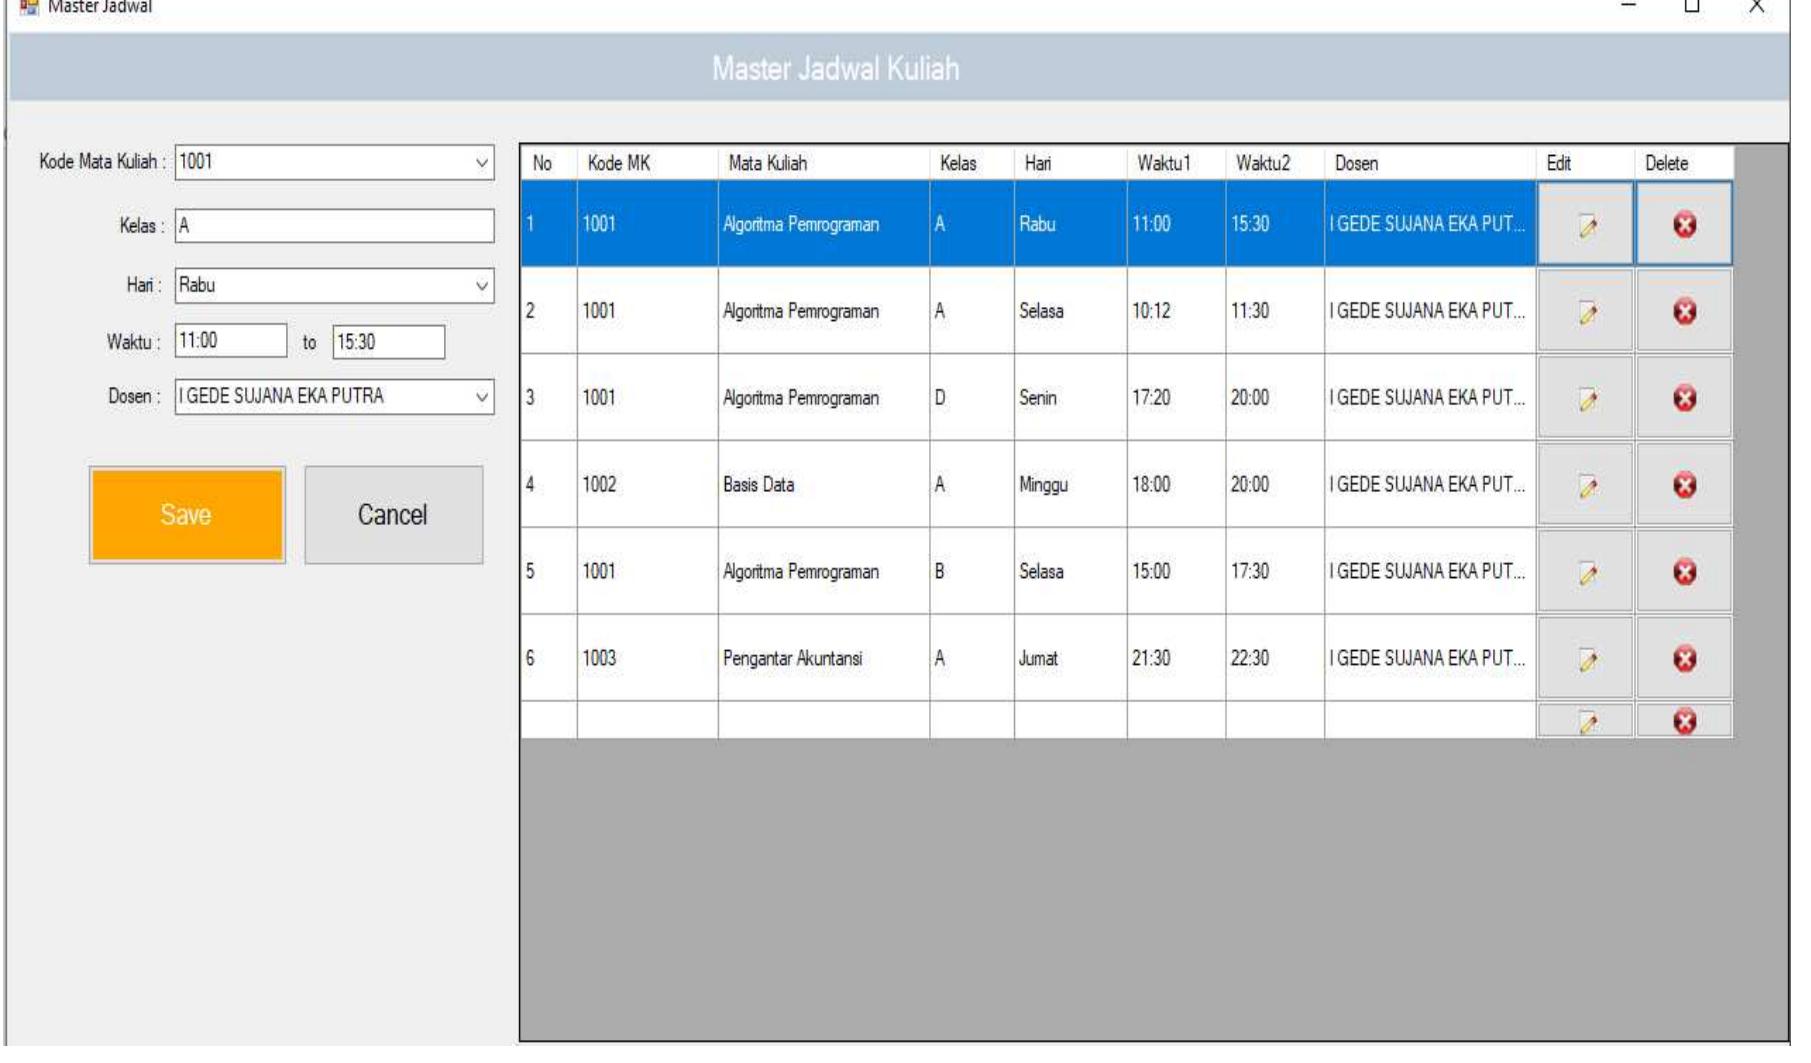This screenshot has height=1063, width=1811.
Task: Focus the Waktu end field 15:30
Action: tap(389, 342)
